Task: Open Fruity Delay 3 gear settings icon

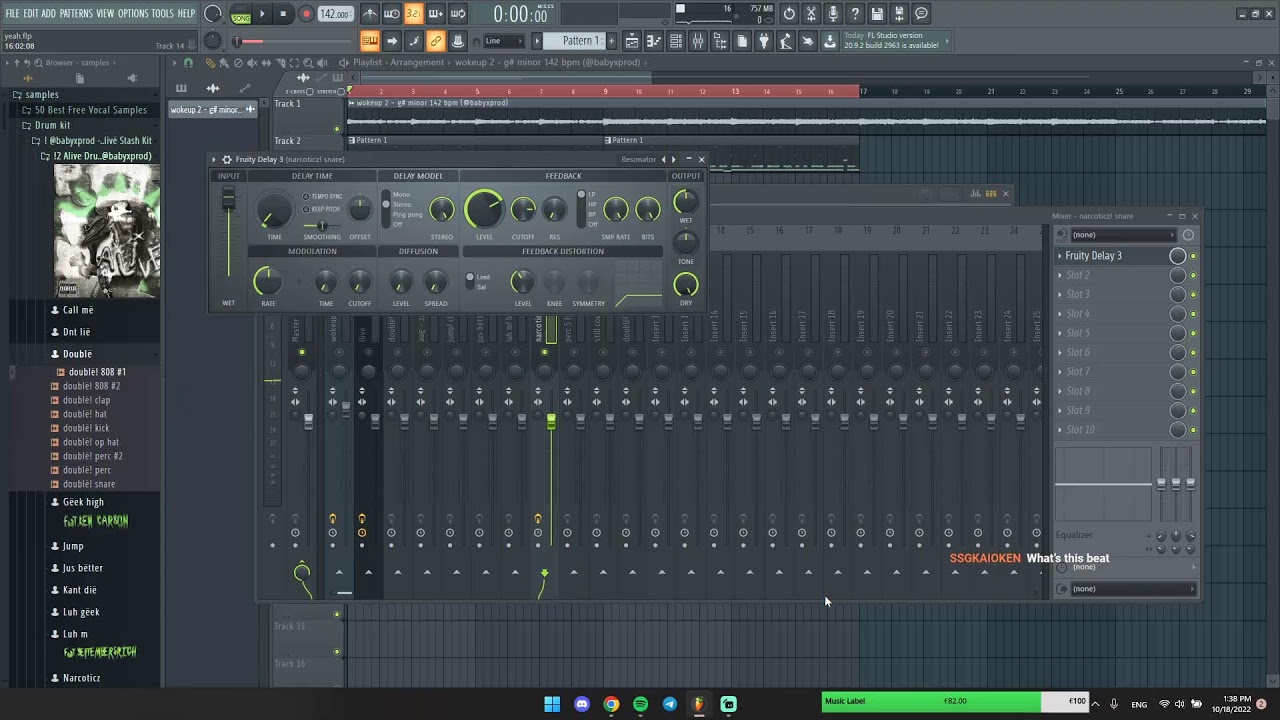Action: point(227,159)
